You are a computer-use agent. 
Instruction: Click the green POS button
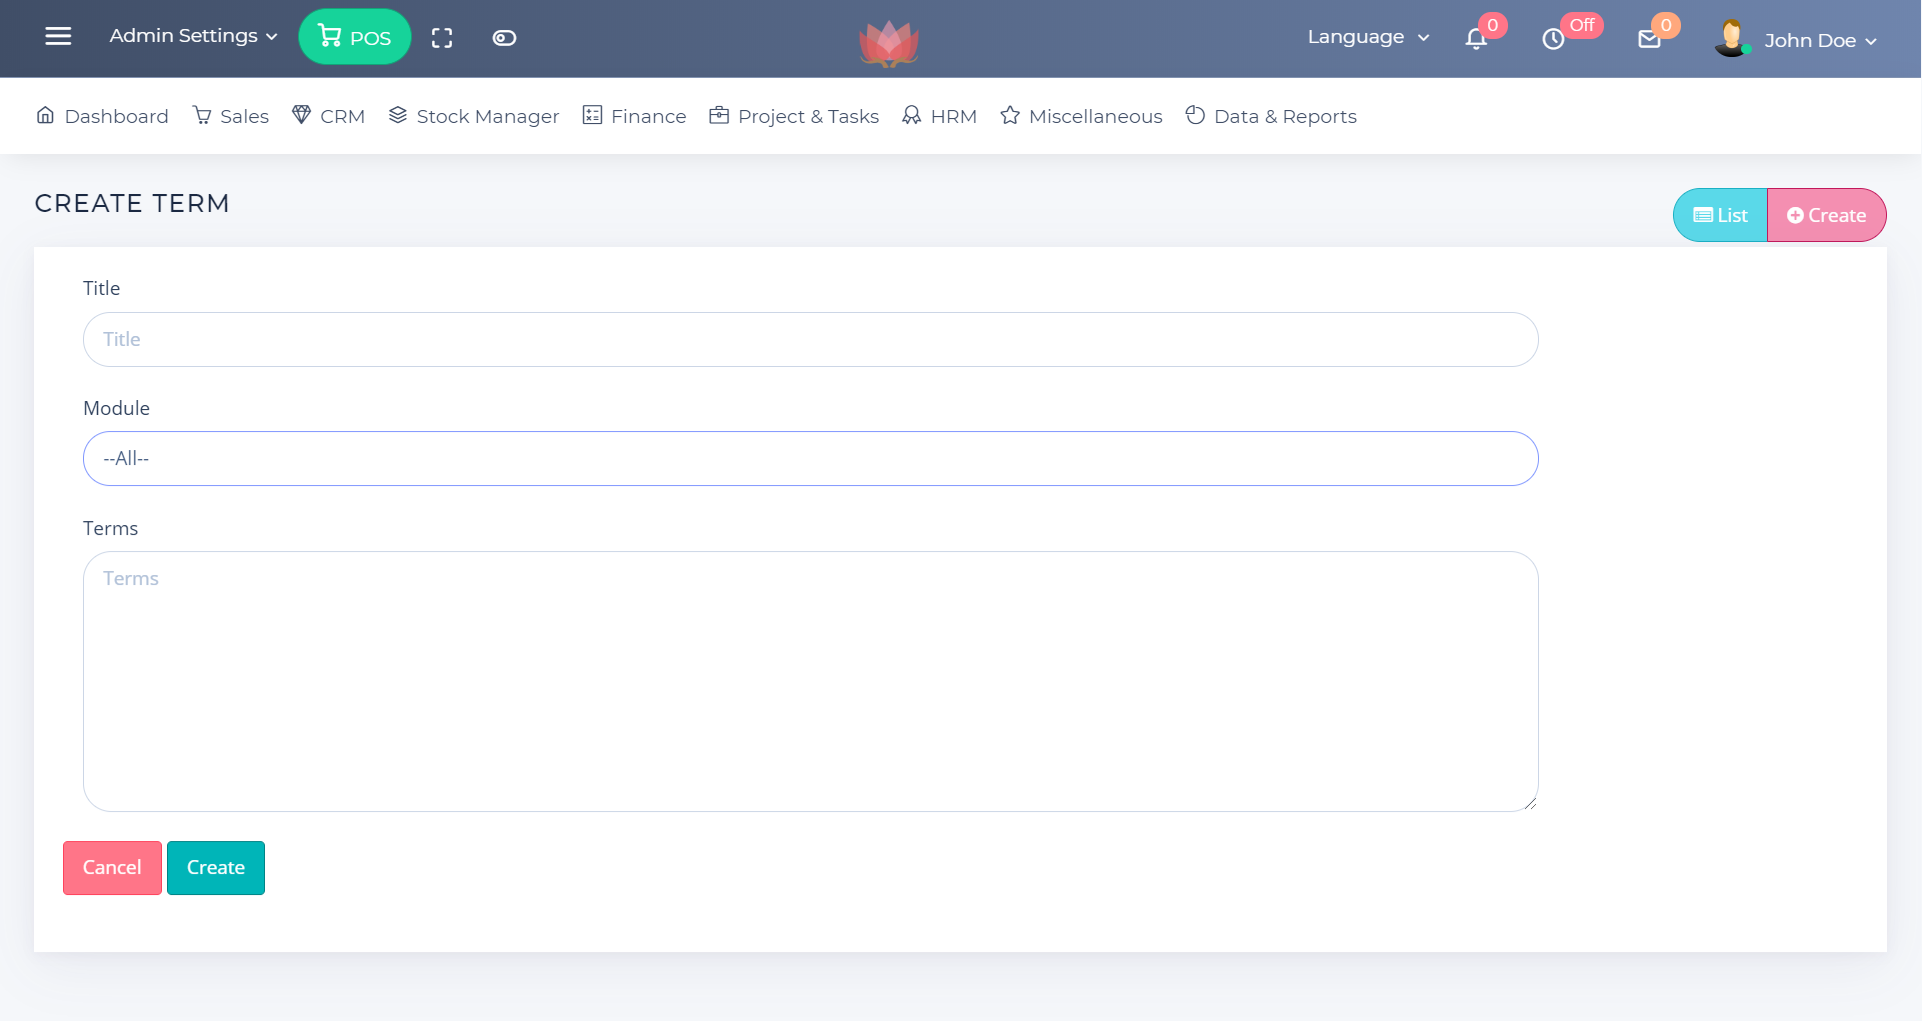tap(354, 37)
